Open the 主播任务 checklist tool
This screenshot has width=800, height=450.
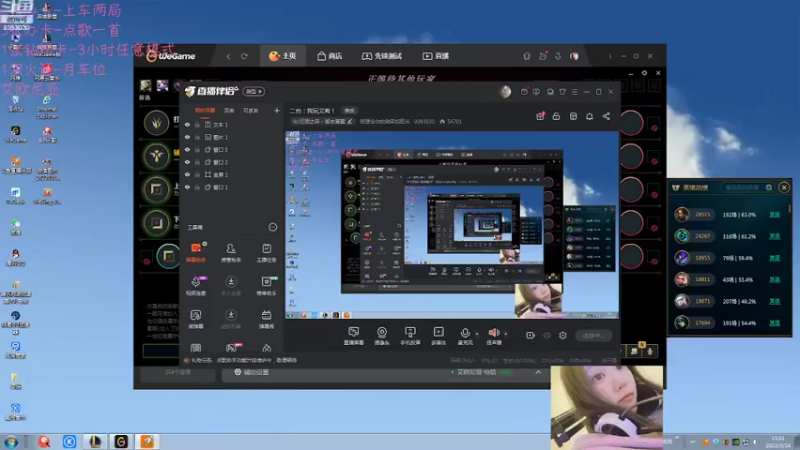(266, 253)
